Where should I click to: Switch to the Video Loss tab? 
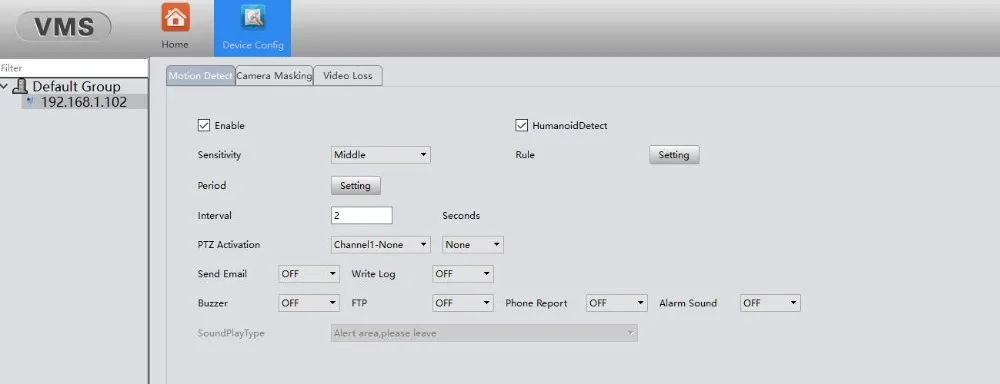(348, 75)
